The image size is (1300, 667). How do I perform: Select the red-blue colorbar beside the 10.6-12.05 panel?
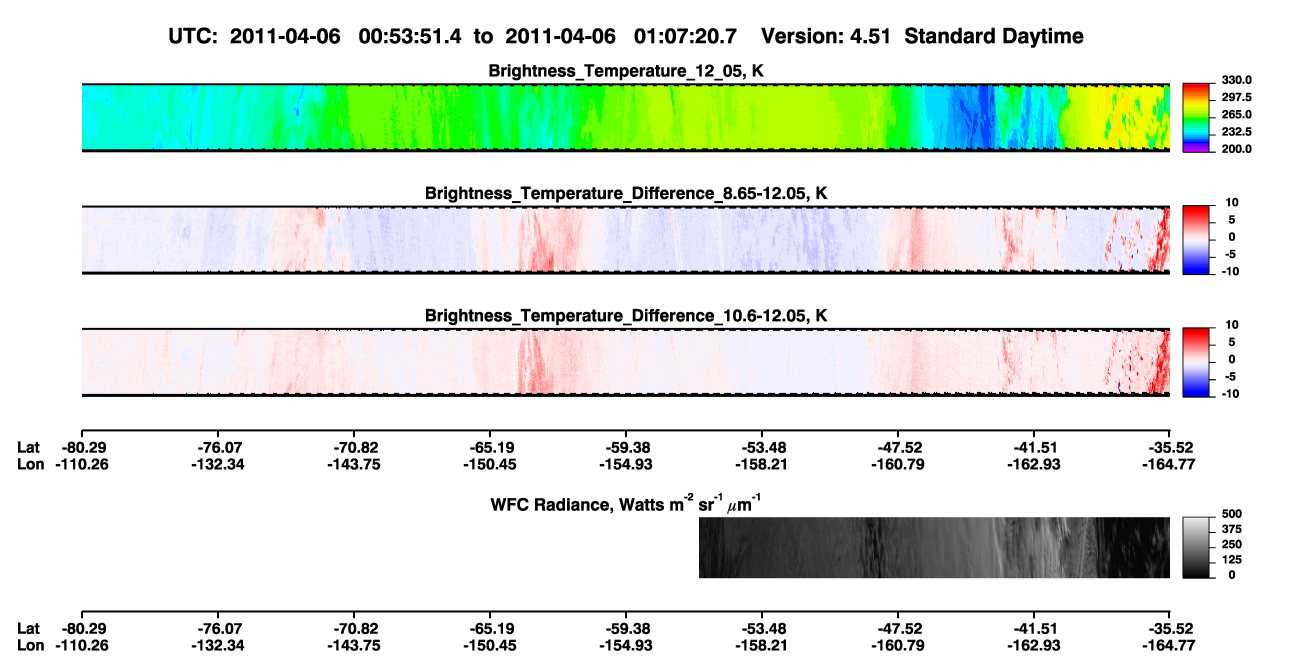pyautogui.click(x=1196, y=362)
